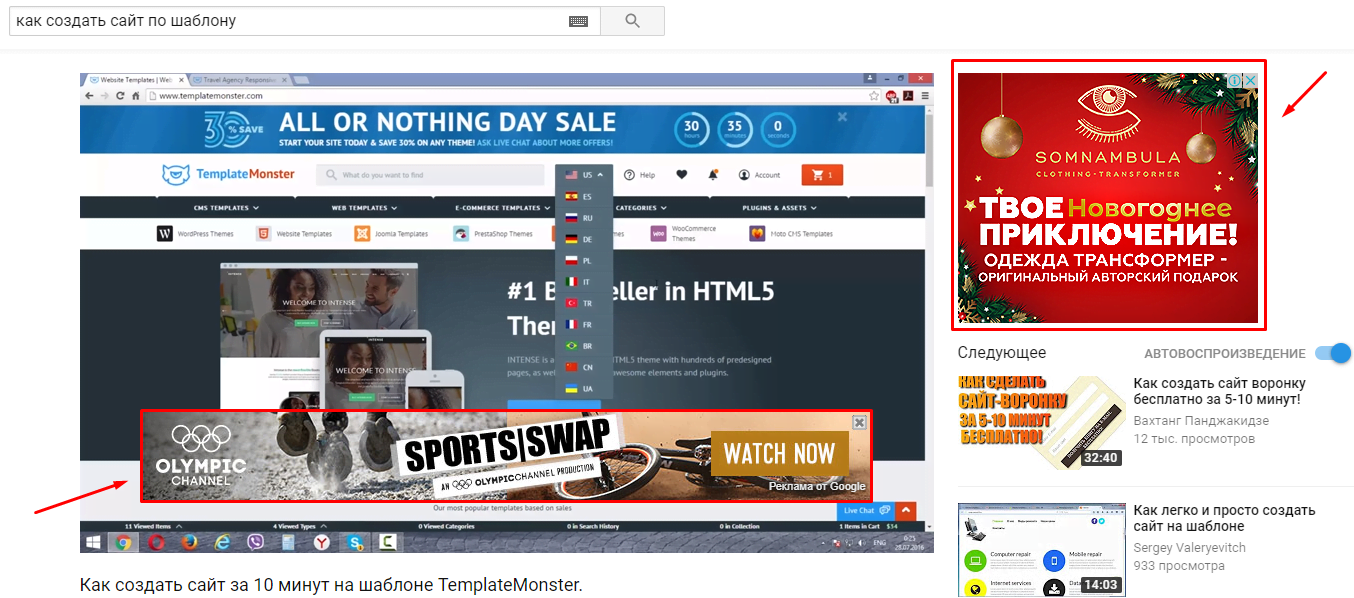
Task: Click the WordPress Themes icon
Action: point(165,234)
